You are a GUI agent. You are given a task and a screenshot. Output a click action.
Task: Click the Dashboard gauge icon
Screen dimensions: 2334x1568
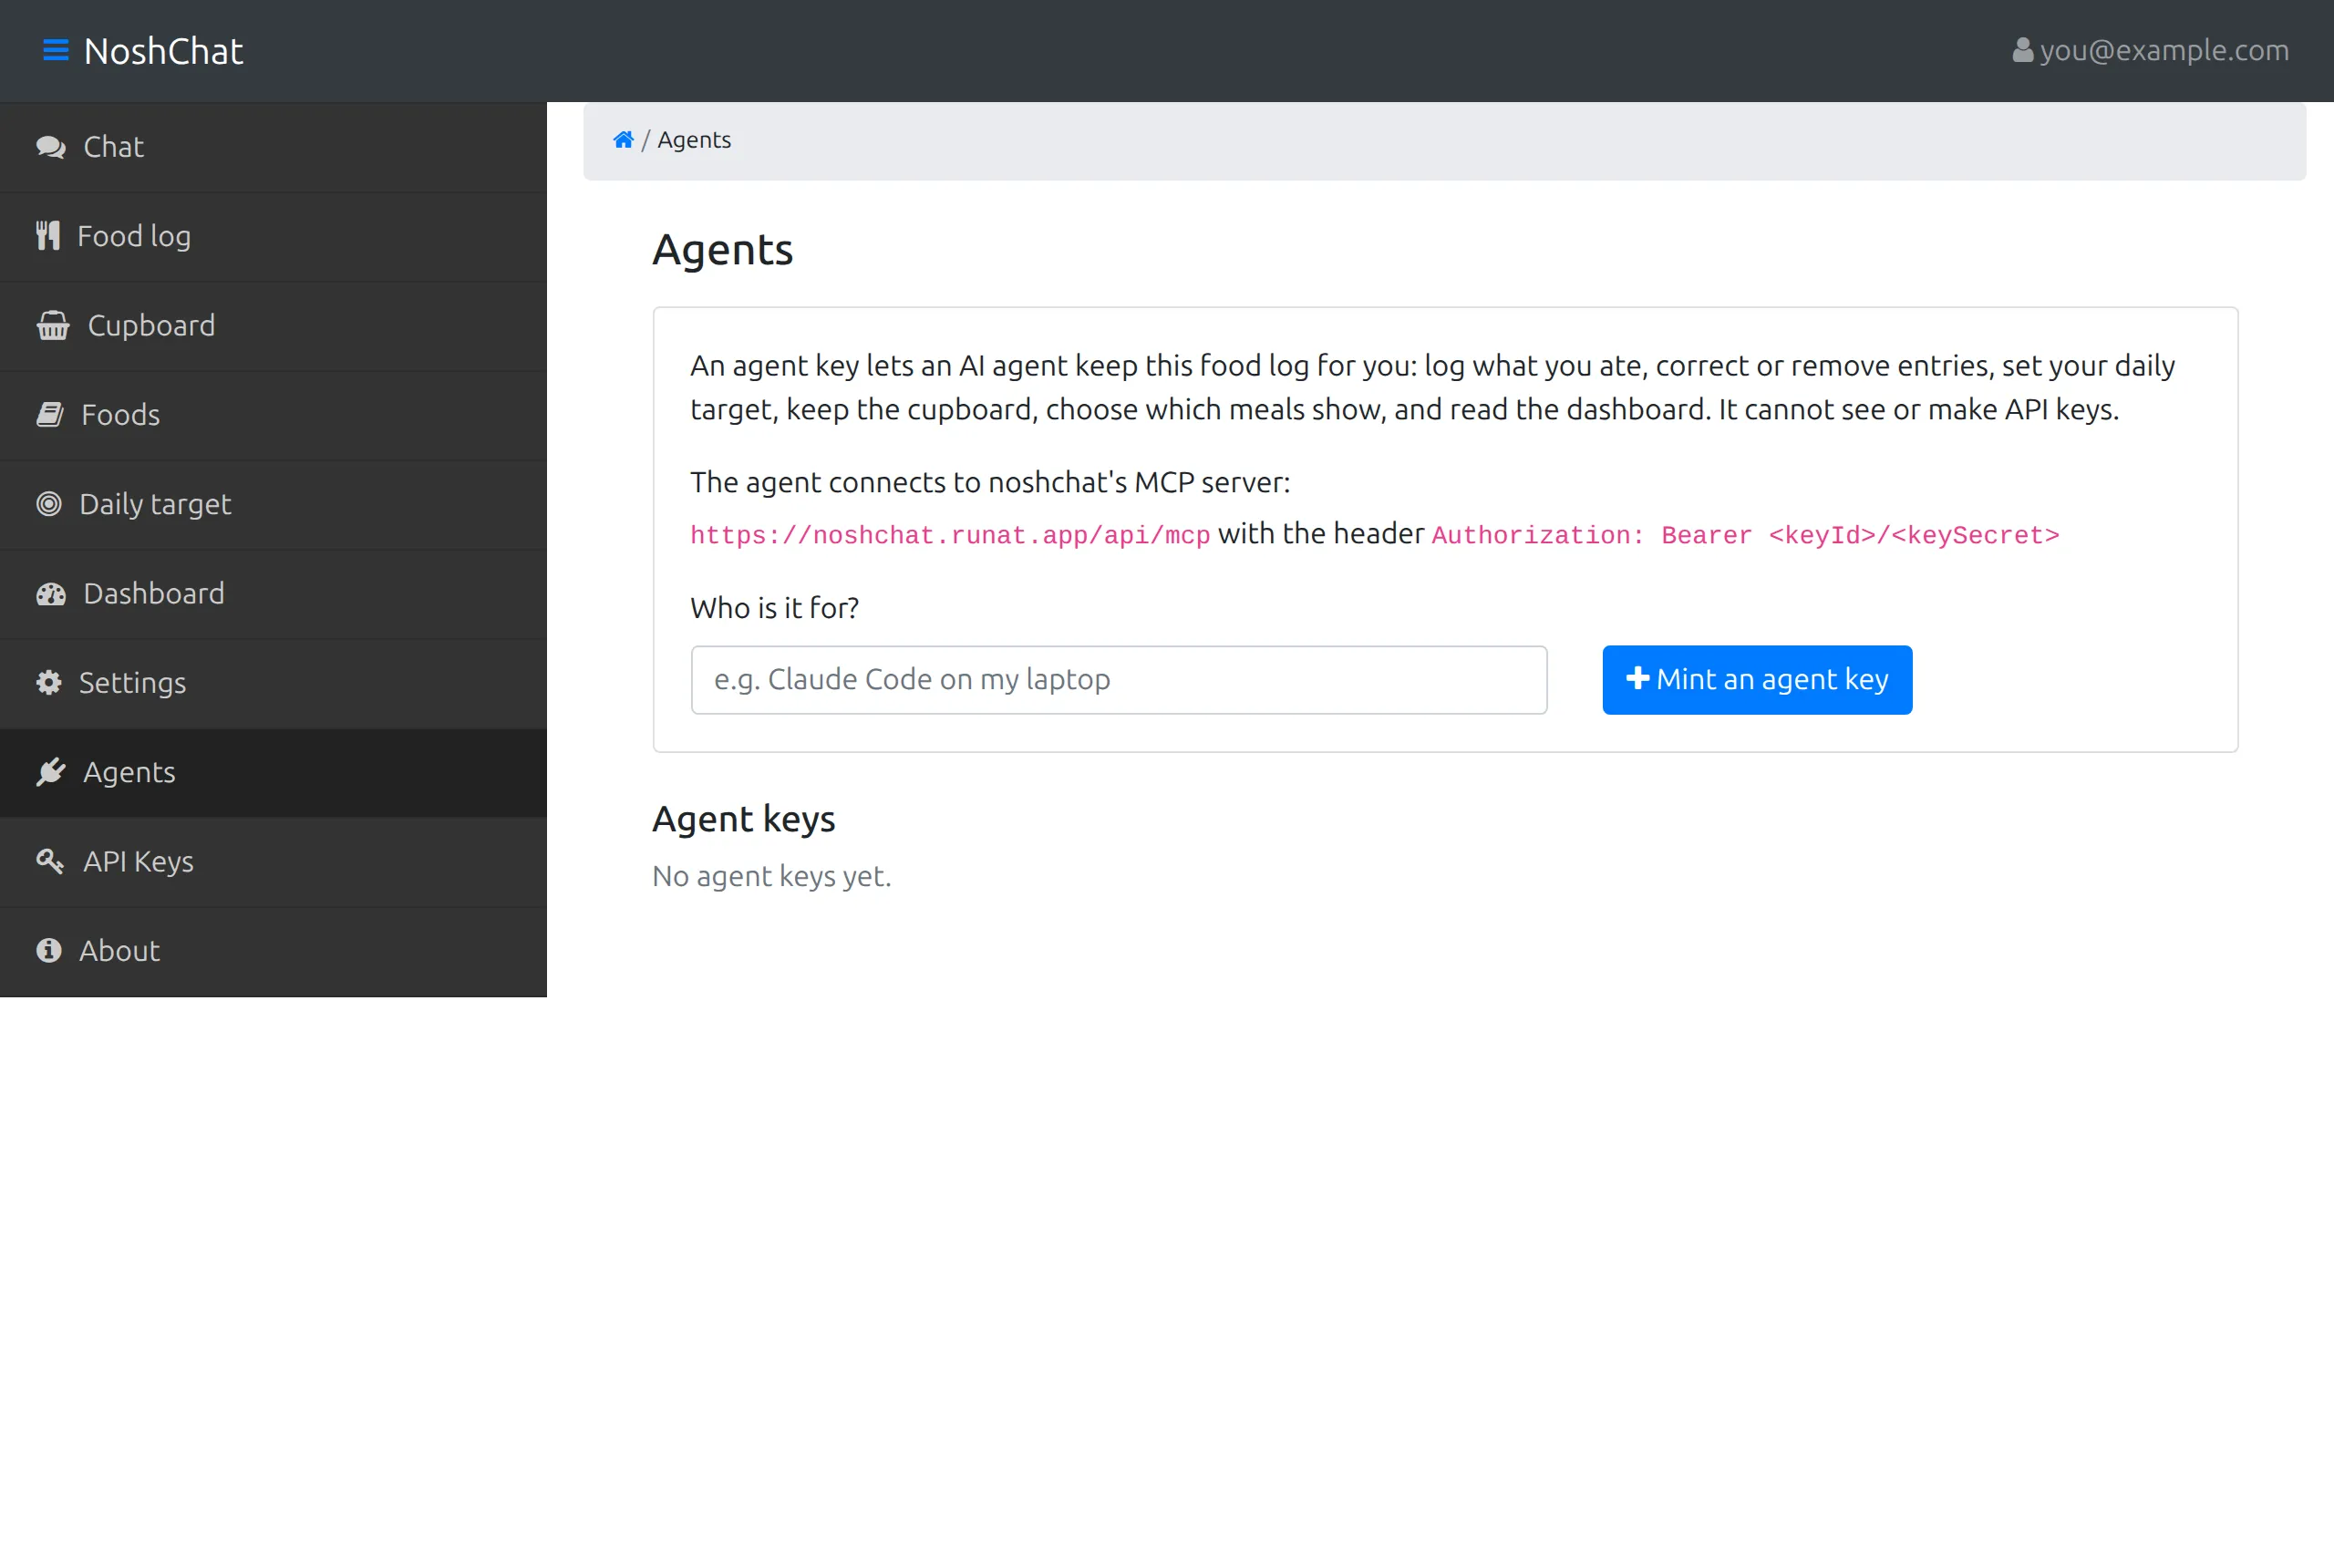(51, 594)
